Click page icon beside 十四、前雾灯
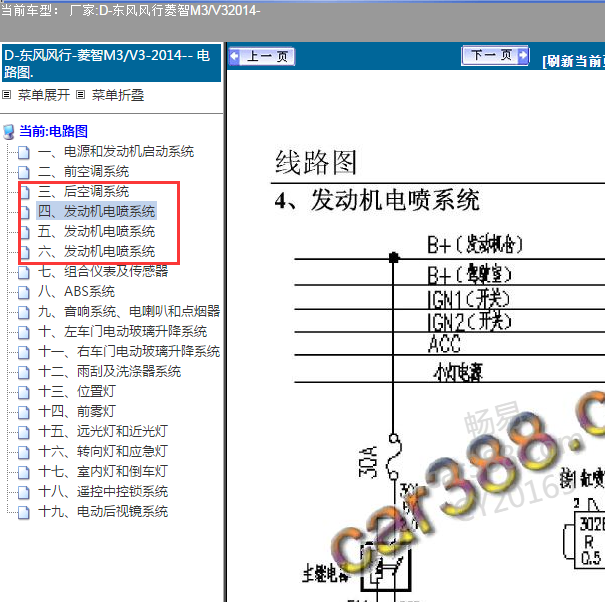 (x=25, y=412)
